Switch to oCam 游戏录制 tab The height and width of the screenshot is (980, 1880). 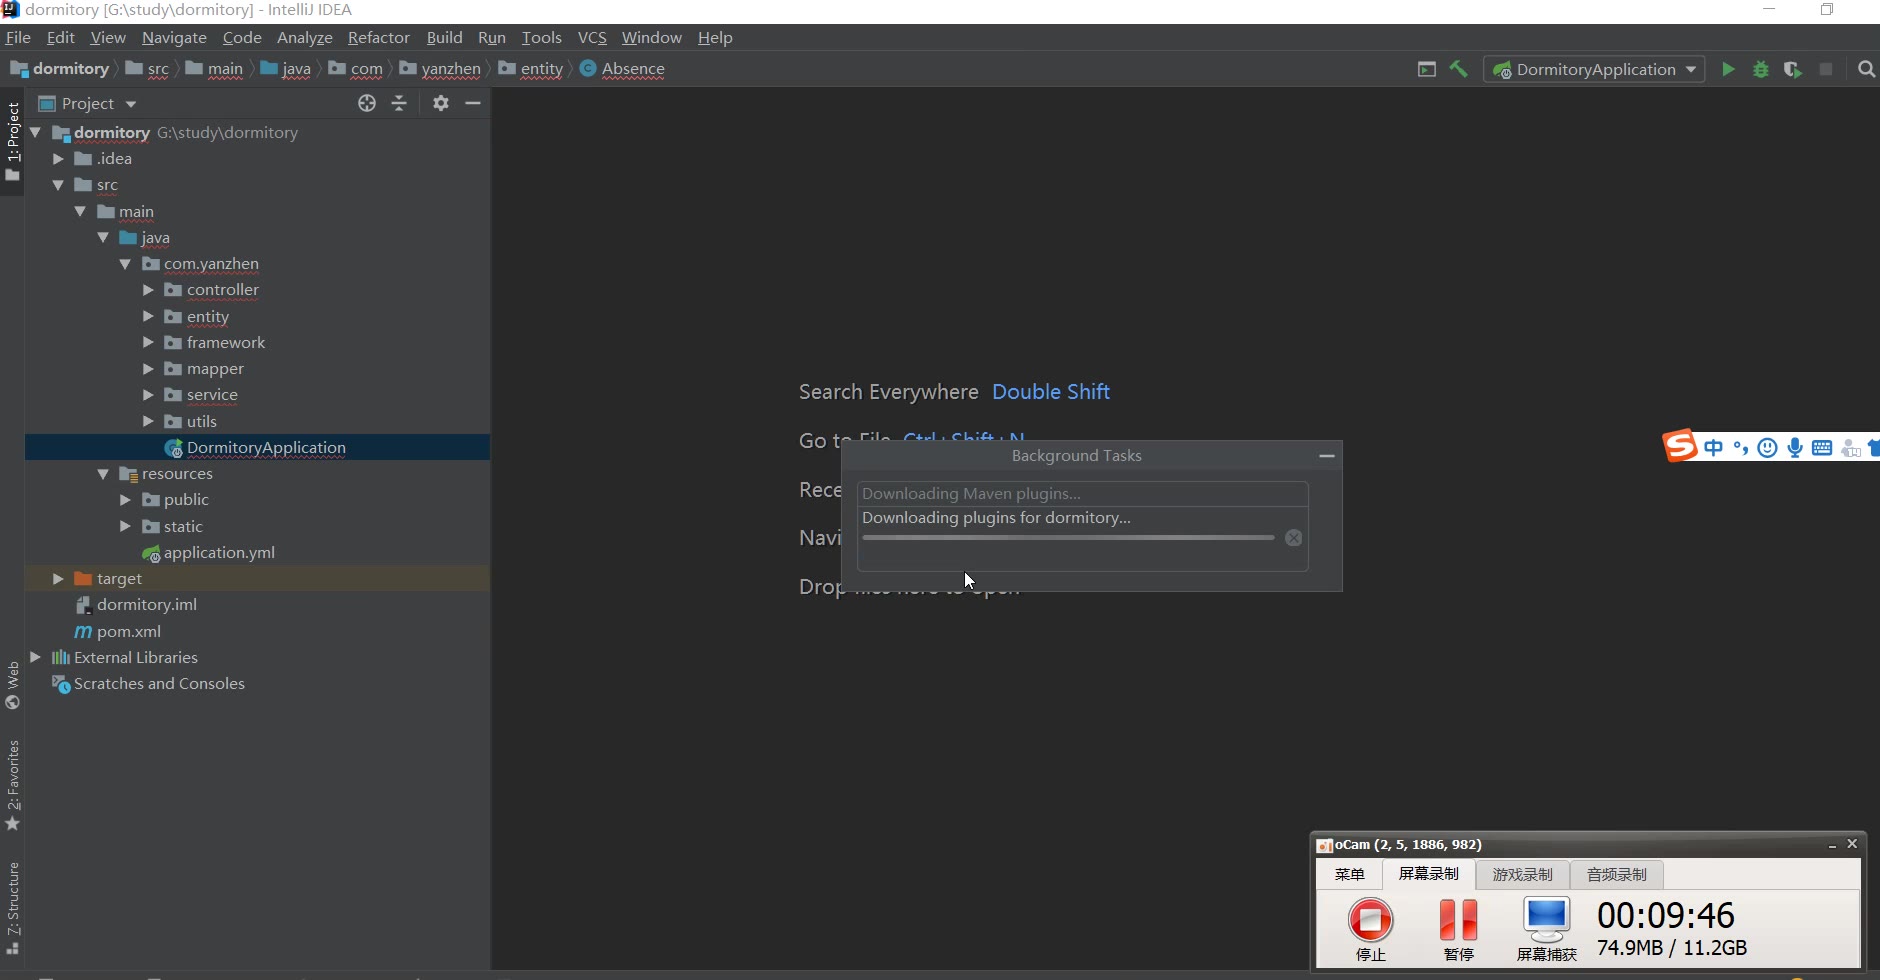[x=1522, y=875]
